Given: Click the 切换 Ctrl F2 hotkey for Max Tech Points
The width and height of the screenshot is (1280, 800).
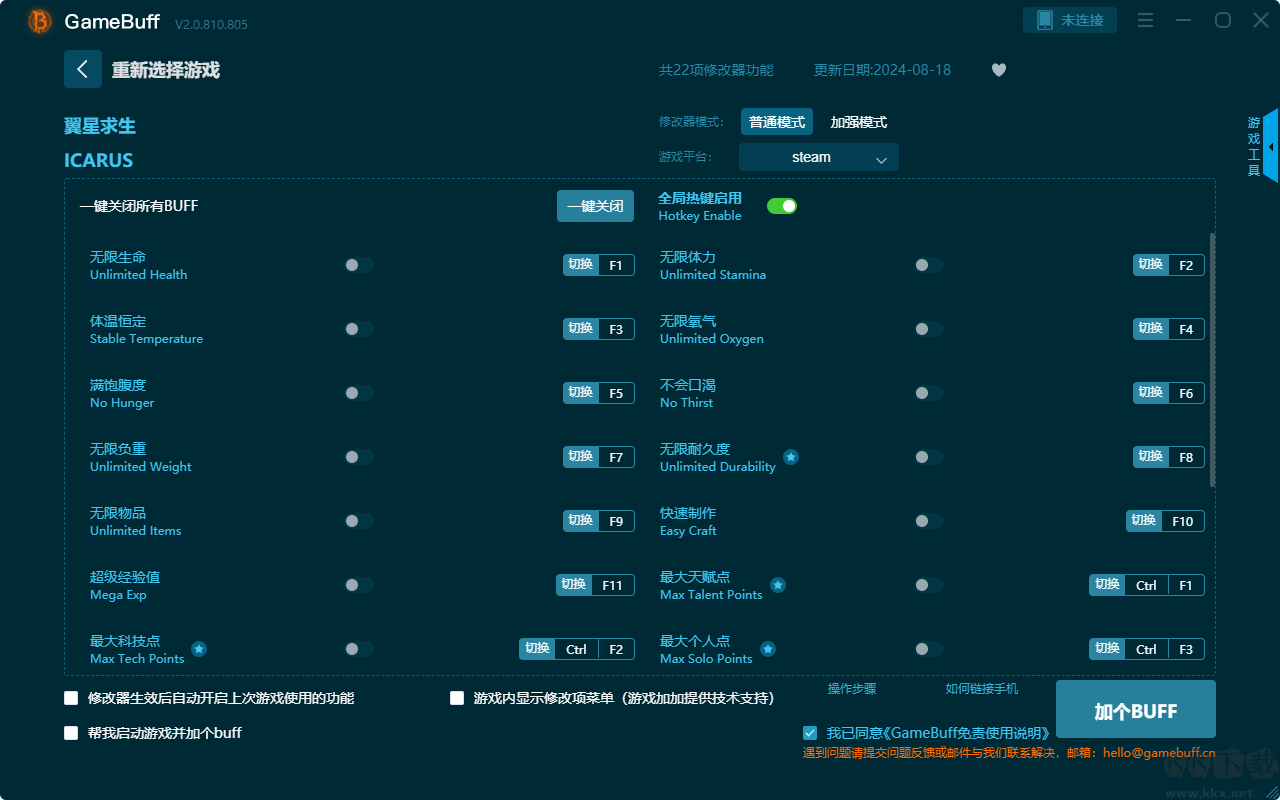Looking at the screenshot, I should tap(577, 649).
